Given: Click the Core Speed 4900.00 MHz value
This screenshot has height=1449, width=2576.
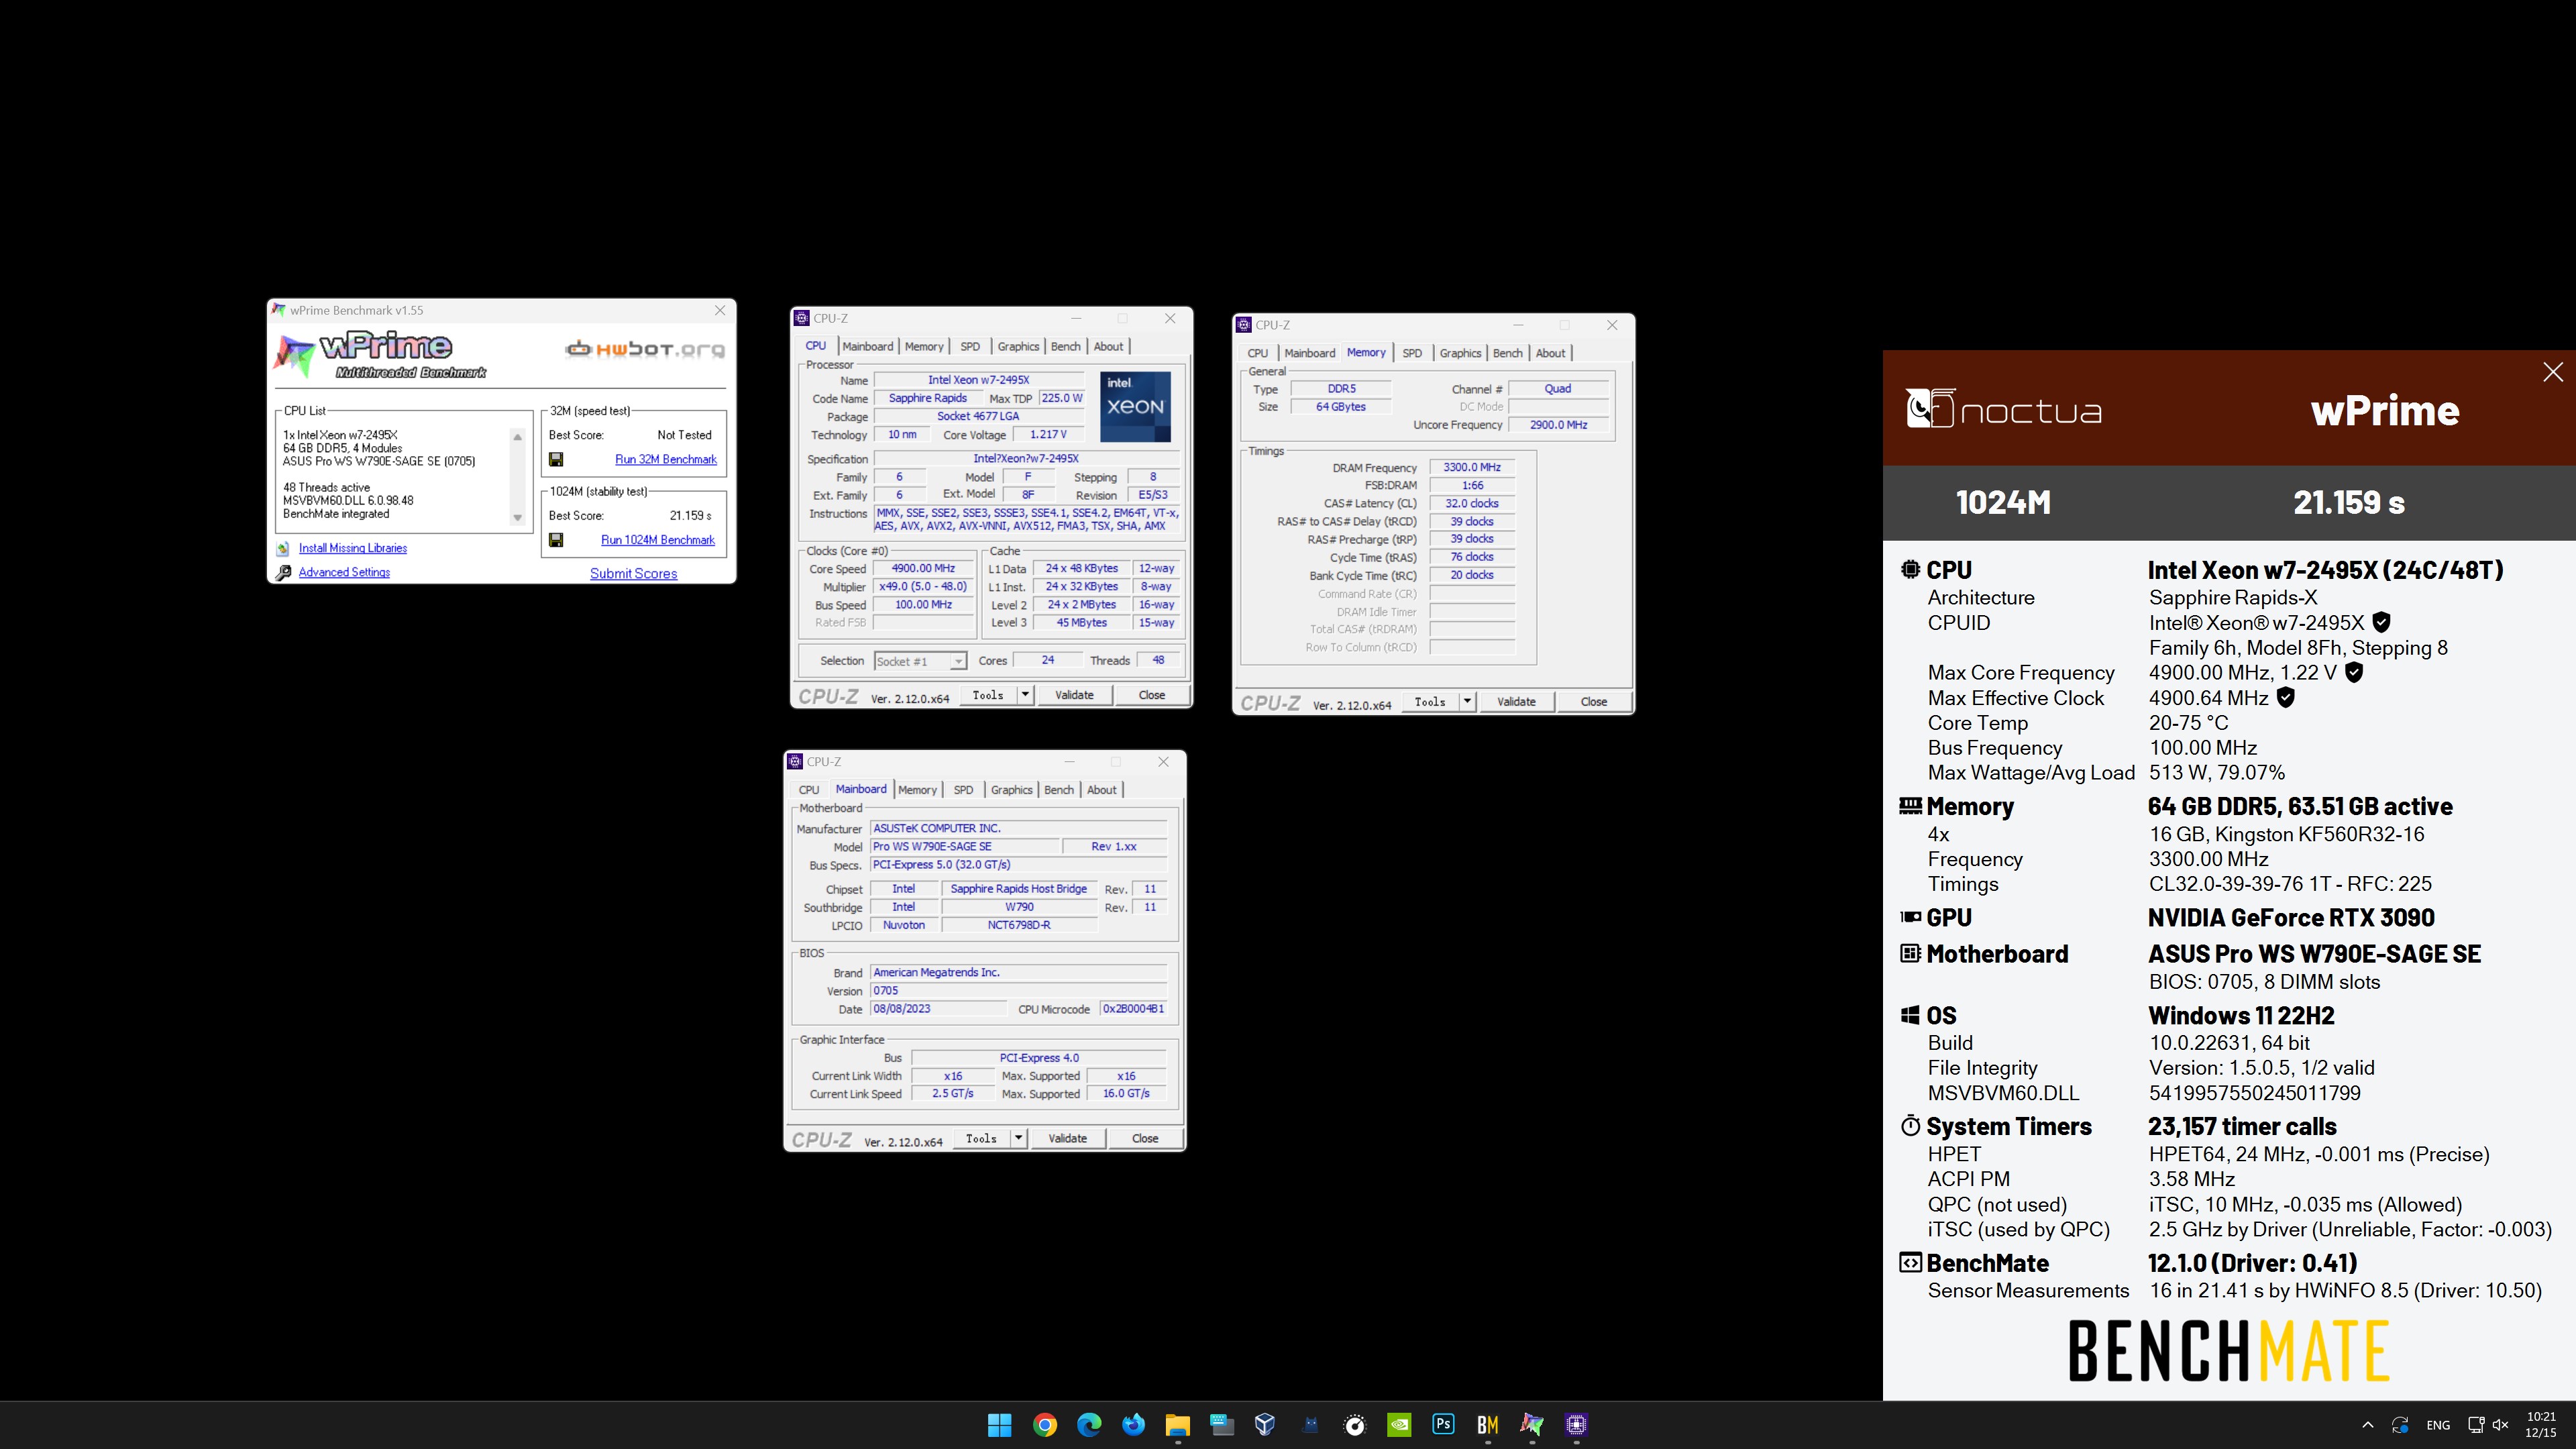Looking at the screenshot, I should (x=923, y=568).
